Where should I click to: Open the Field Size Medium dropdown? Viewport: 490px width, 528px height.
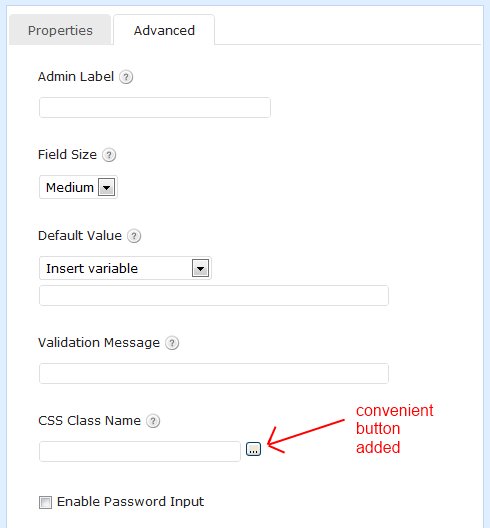(78, 187)
